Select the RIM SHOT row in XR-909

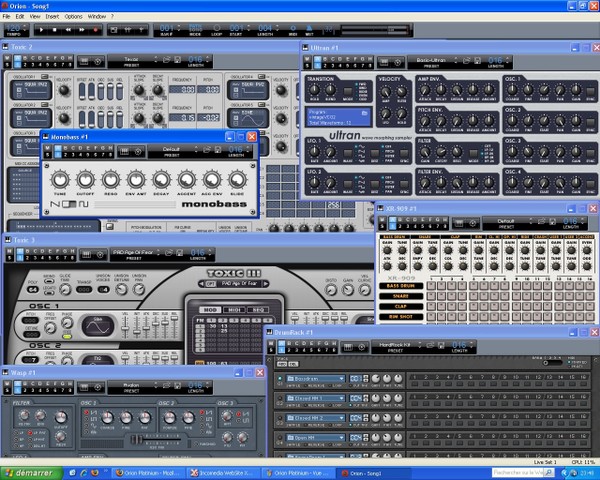401,317
